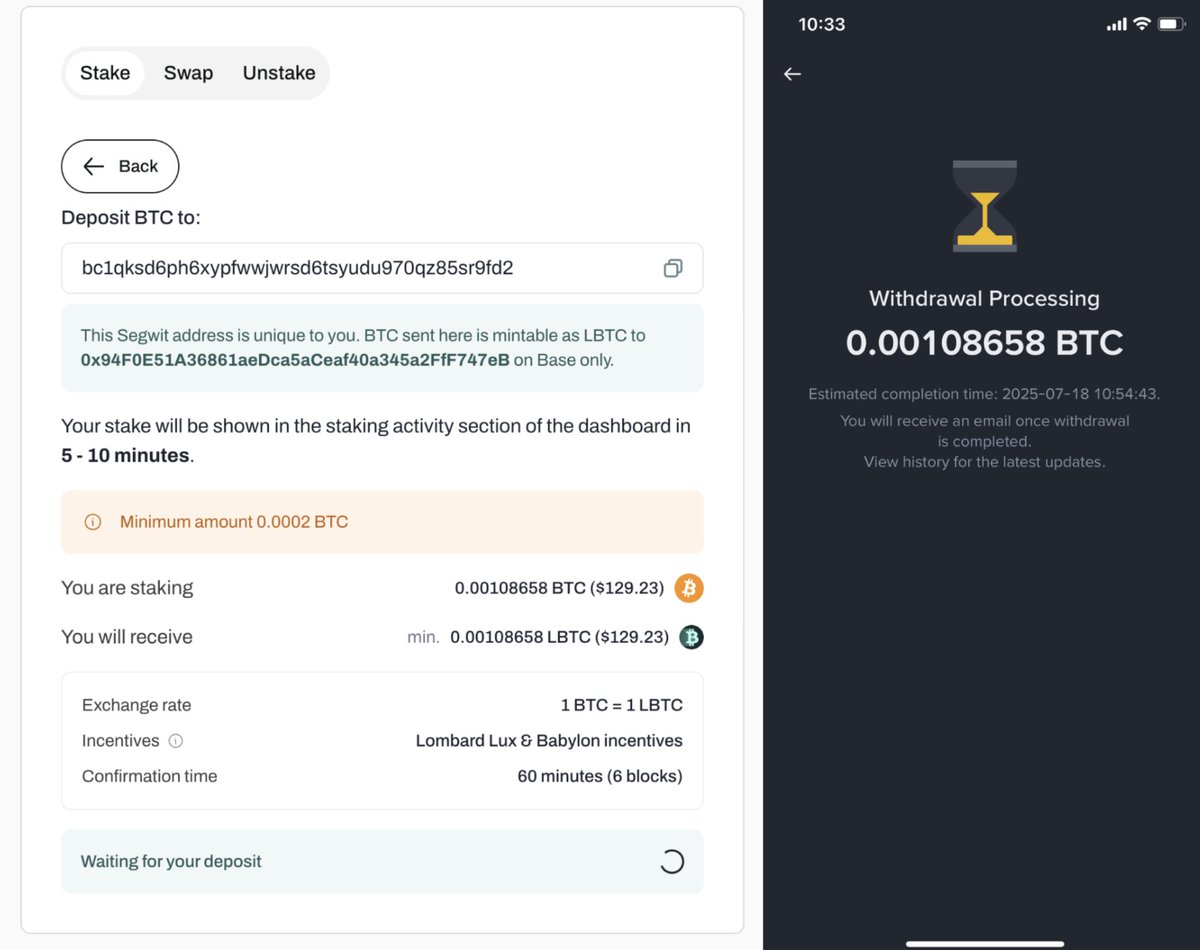Tap the battery icon in phone status bar
1200x950 pixels.
[x=1172, y=24]
